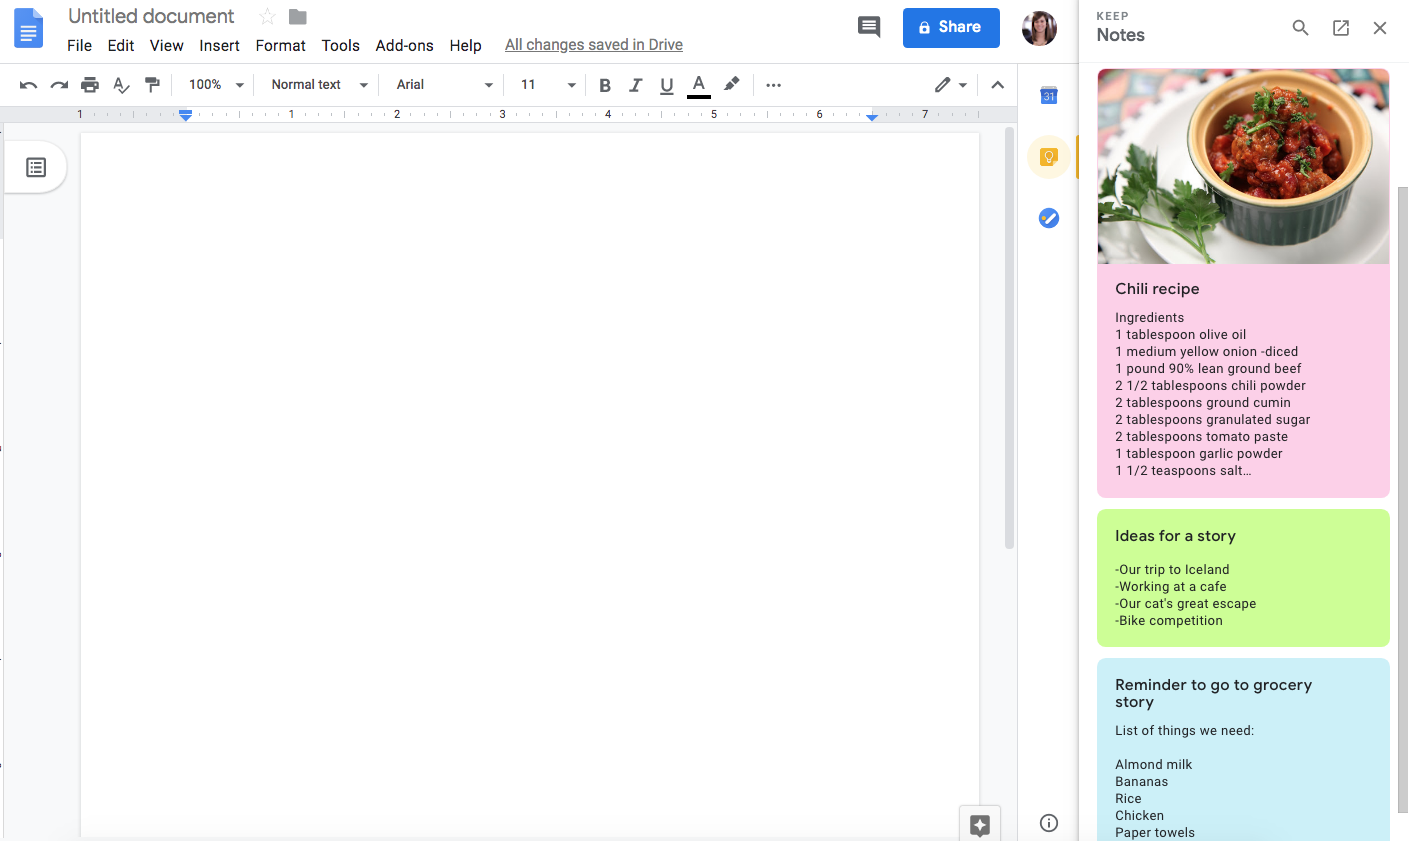Click All changes saved in Drive link
The height and width of the screenshot is (841, 1409).
click(593, 45)
